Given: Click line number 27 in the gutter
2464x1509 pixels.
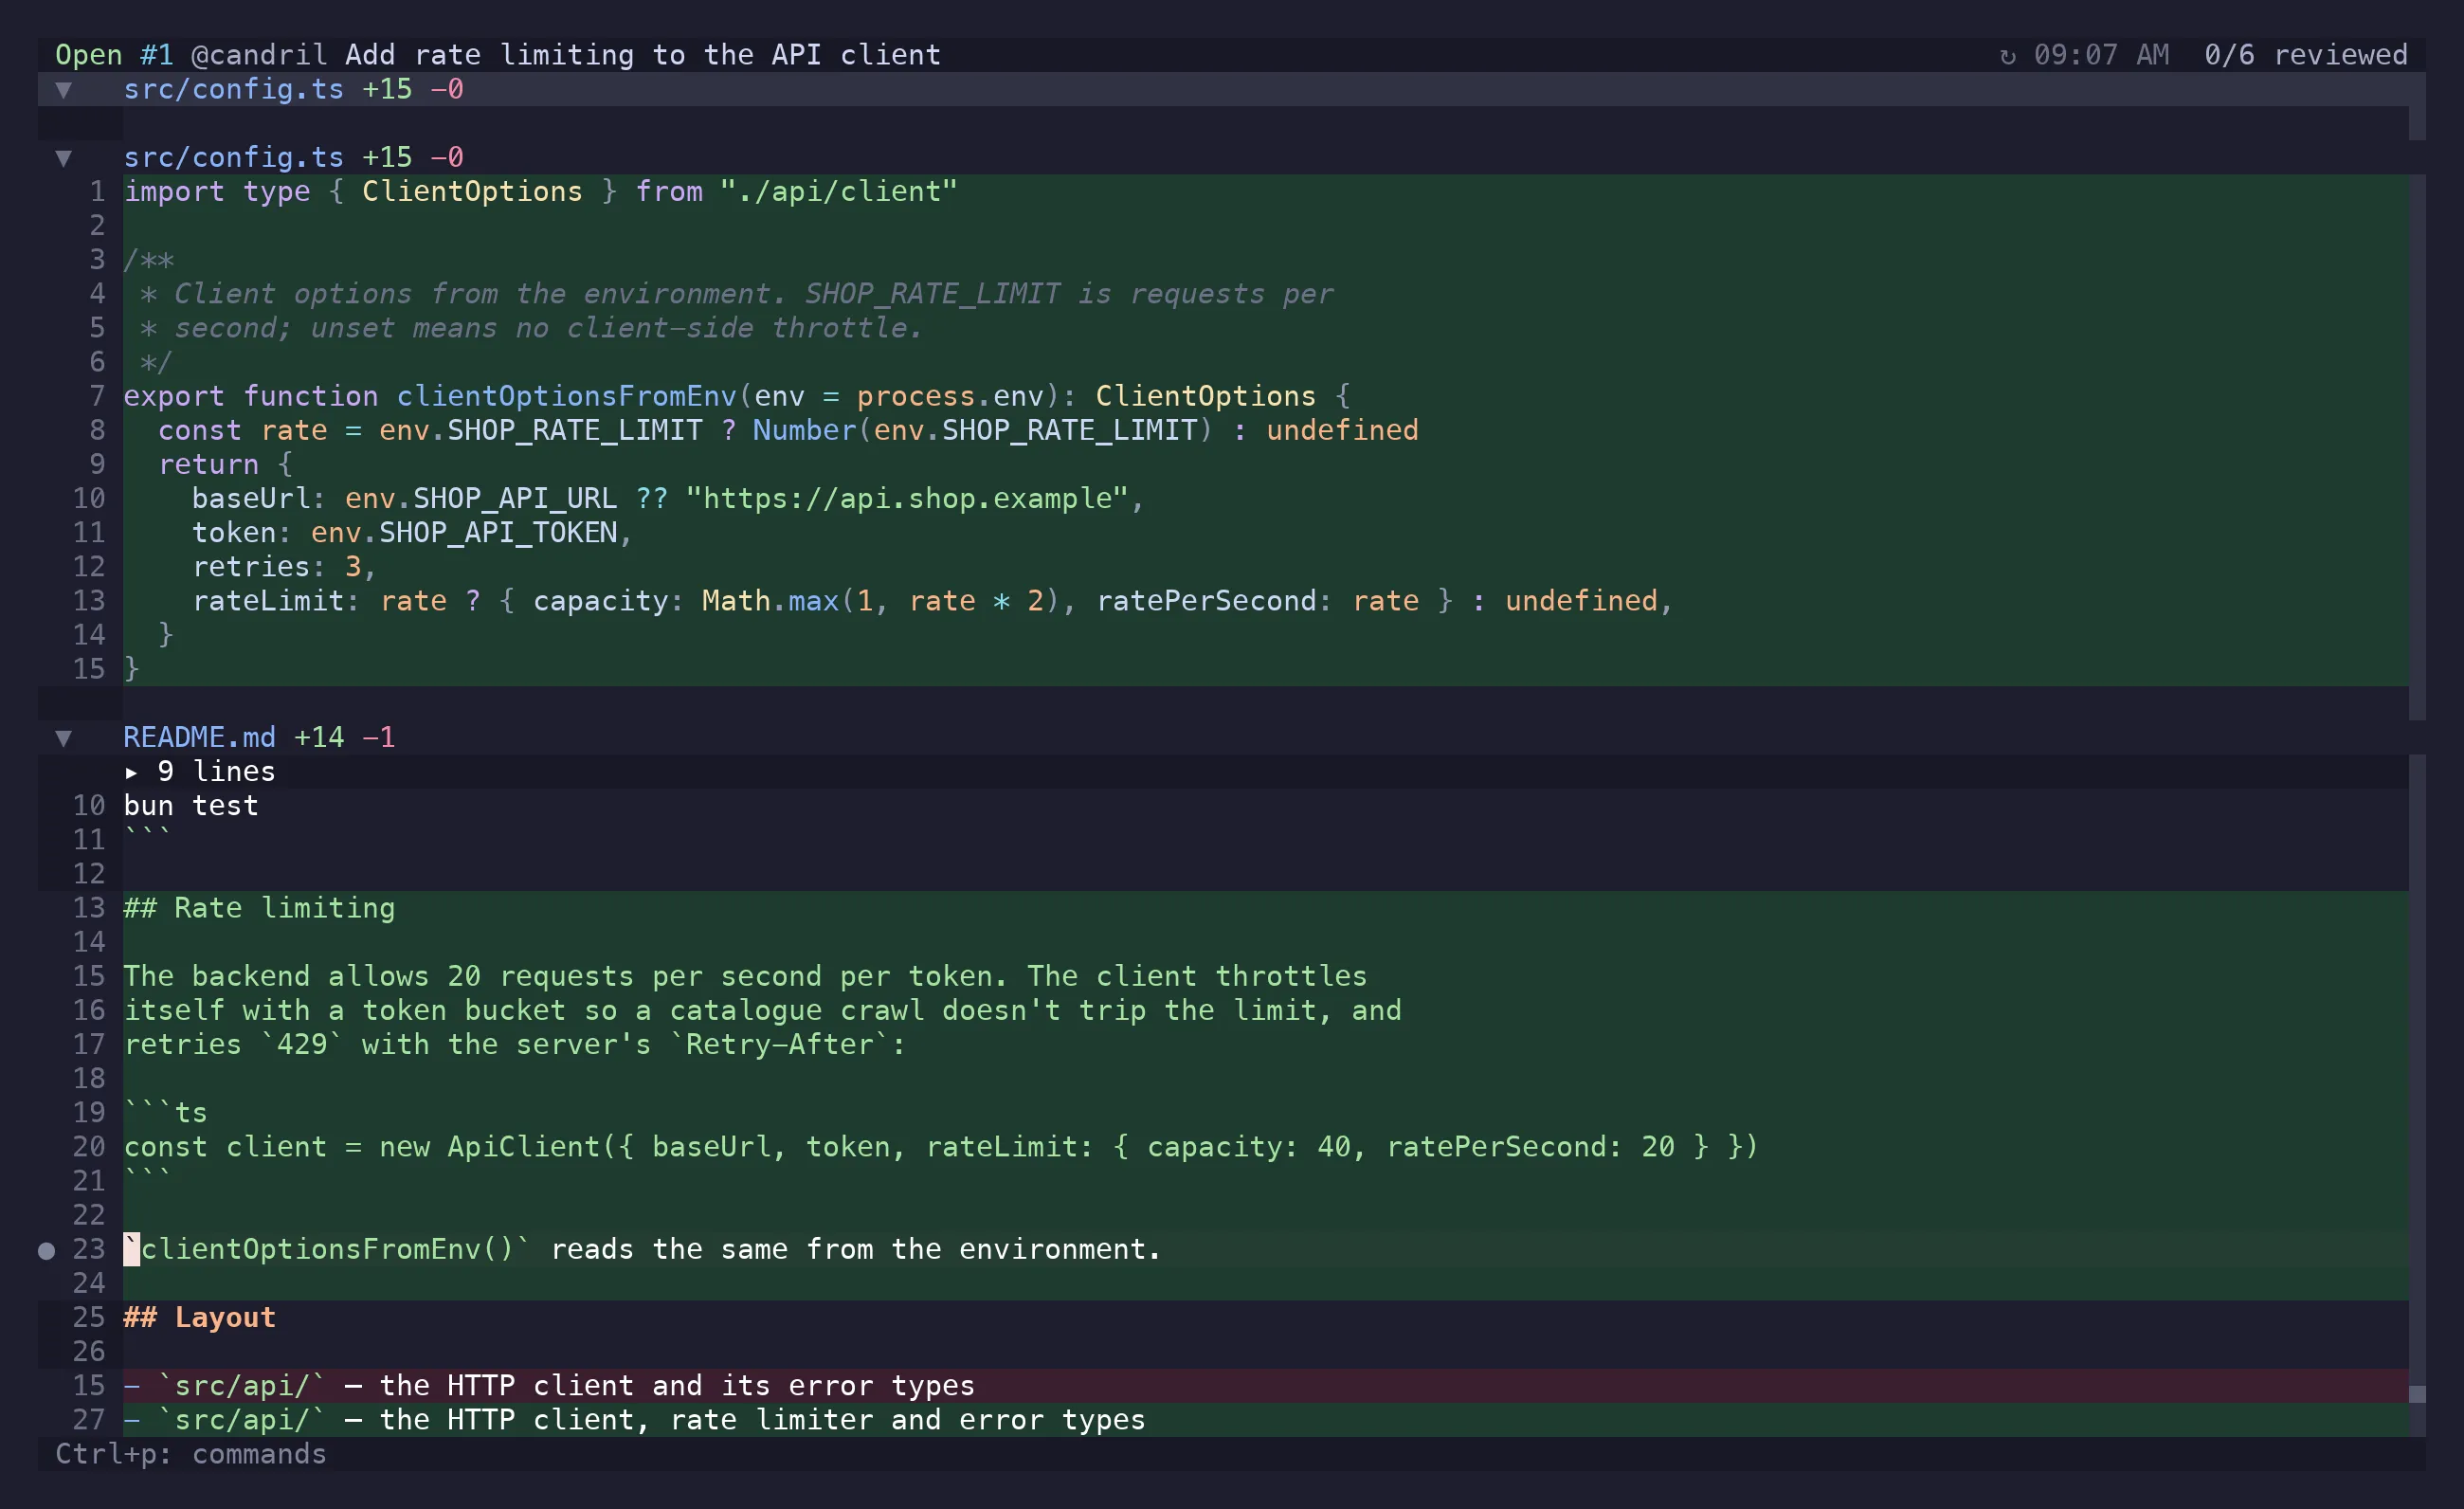Looking at the screenshot, I should [89, 1420].
